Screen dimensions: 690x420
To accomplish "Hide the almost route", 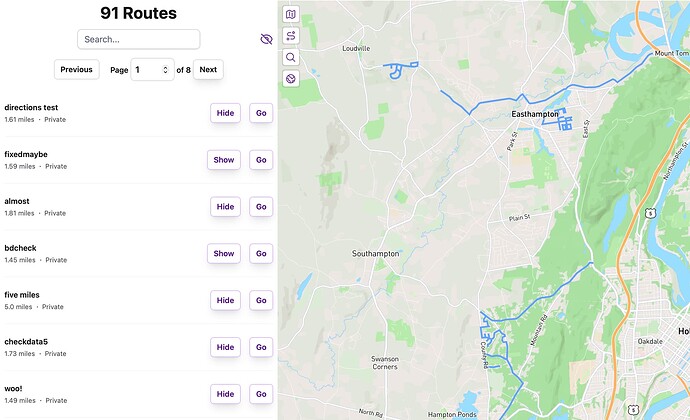I will 225,207.
